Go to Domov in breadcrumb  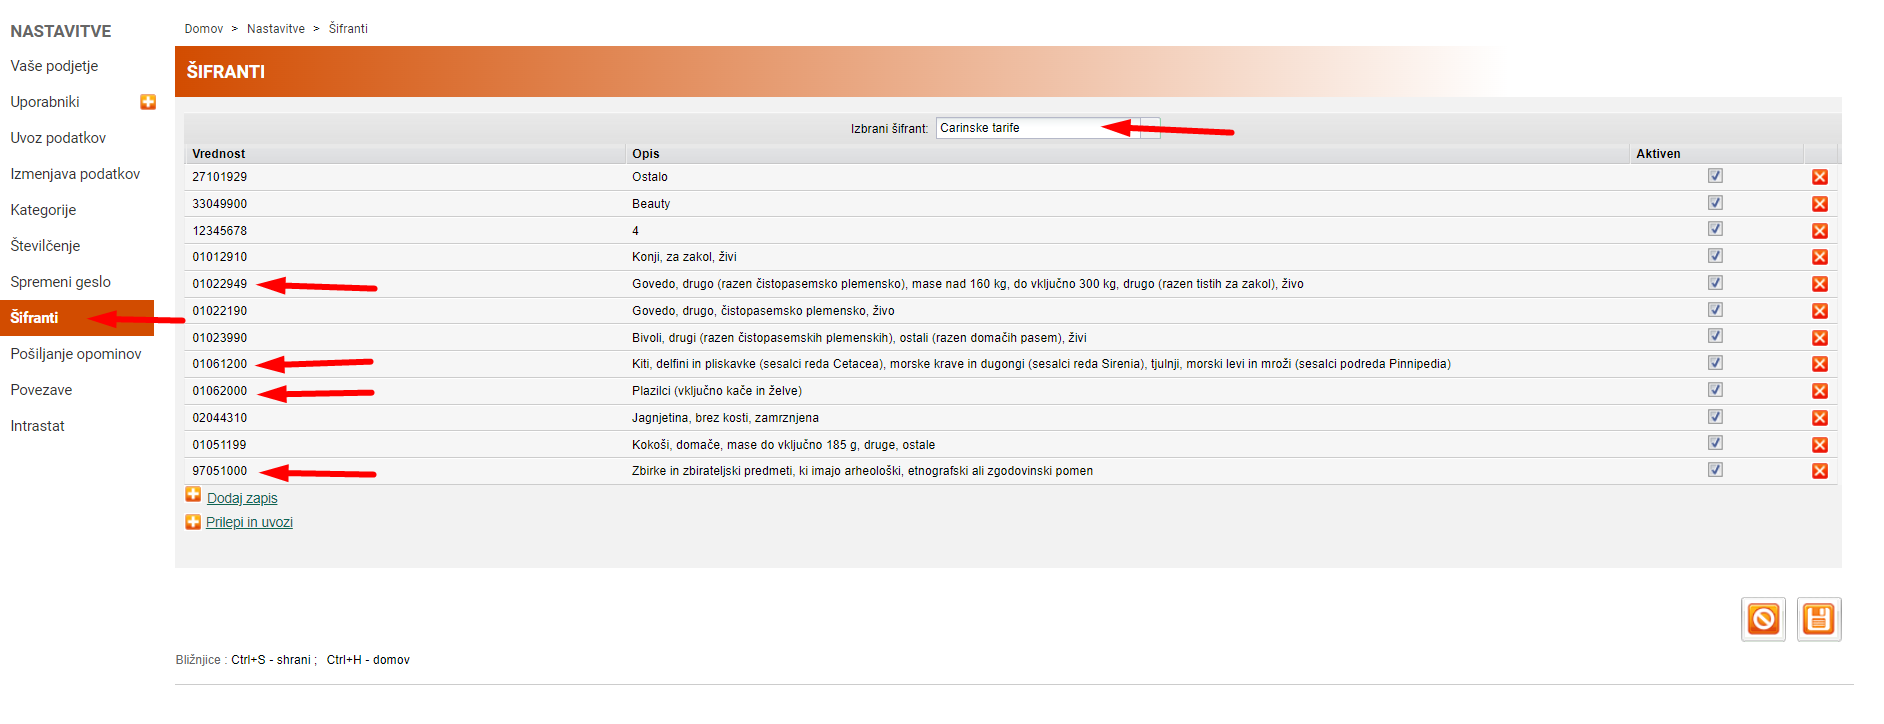[x=203, y=29]
